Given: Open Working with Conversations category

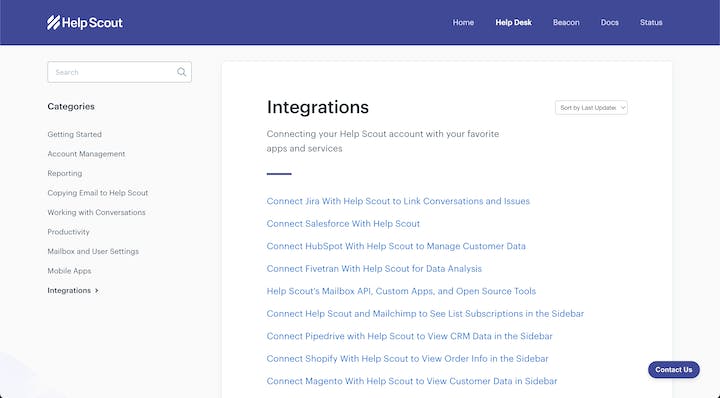Looking at the screenshot, I should (96, 213).
